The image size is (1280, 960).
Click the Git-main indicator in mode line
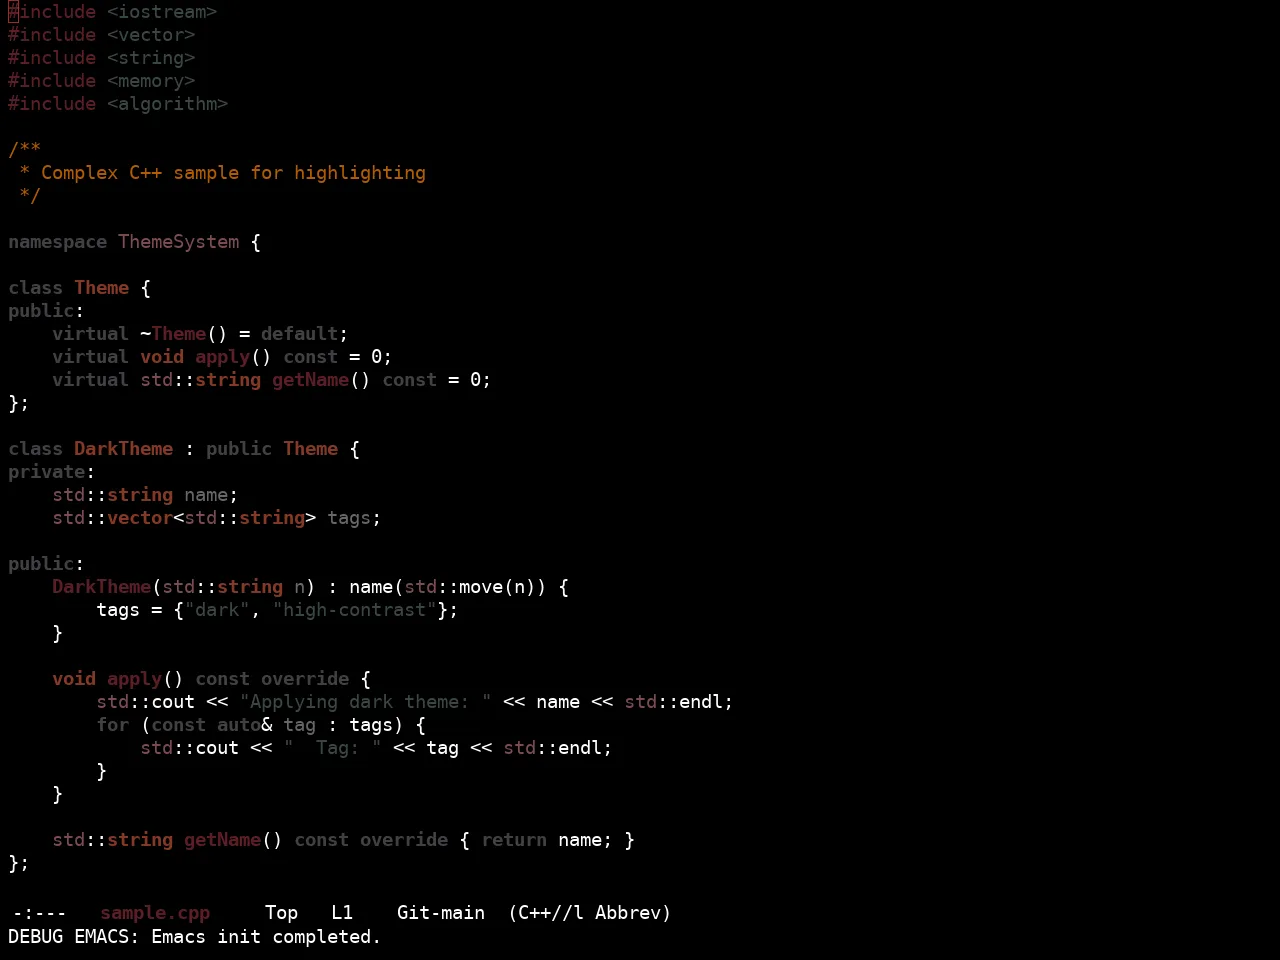(441, 913)
